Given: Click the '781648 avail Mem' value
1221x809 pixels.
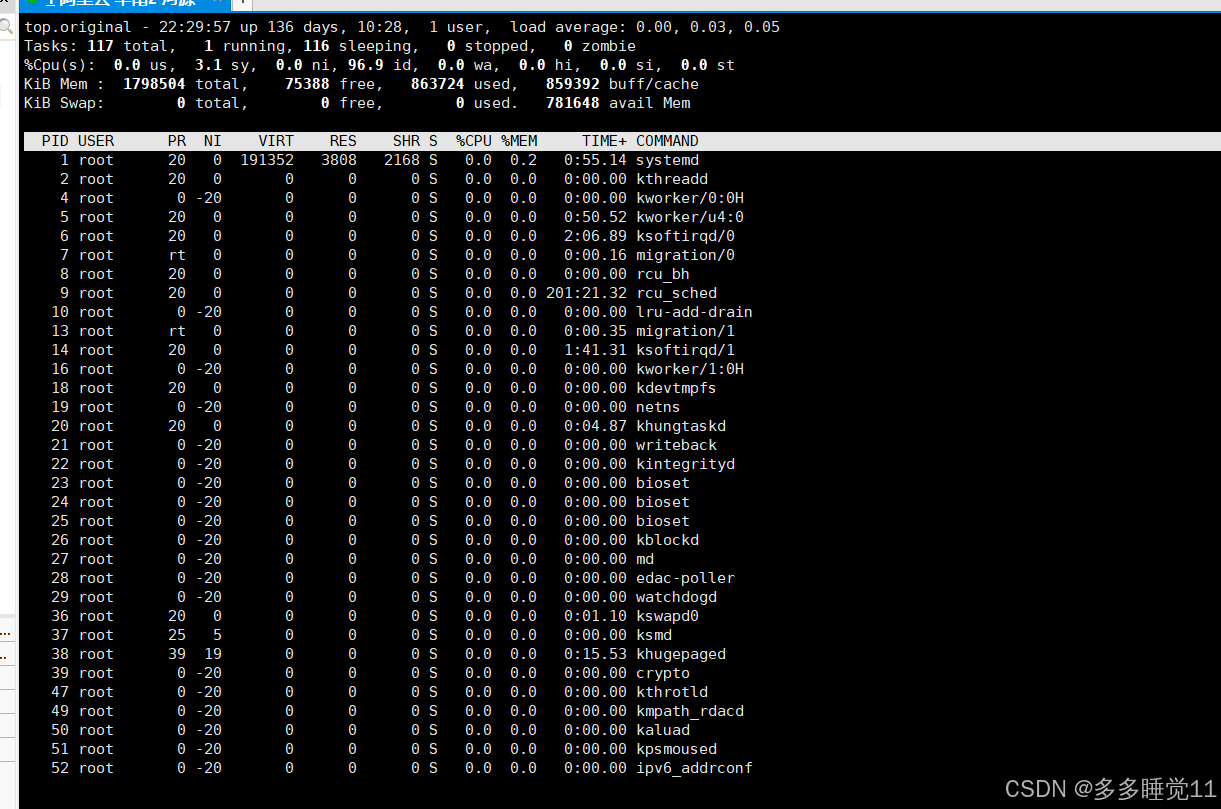Looking at the screenshot, I should pyautogui.click(x=618, y=103).
